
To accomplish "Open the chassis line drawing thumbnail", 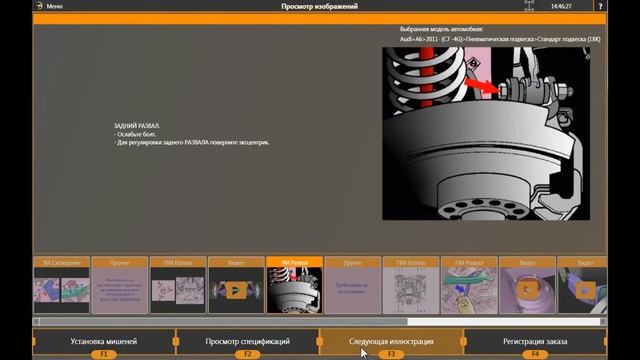I will coord(411,285).
